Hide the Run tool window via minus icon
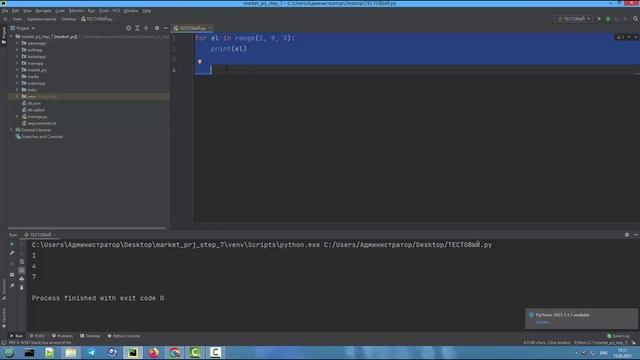 [x=636, y=235]
